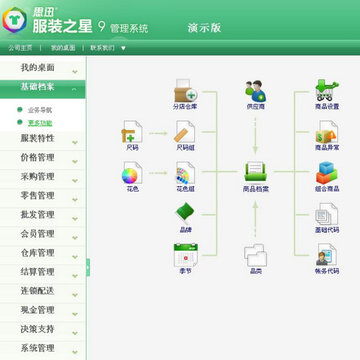This screenshot has height=360, width=360.
Task: Open the 帐务代码 accounting codes icon
Action: 326,255
